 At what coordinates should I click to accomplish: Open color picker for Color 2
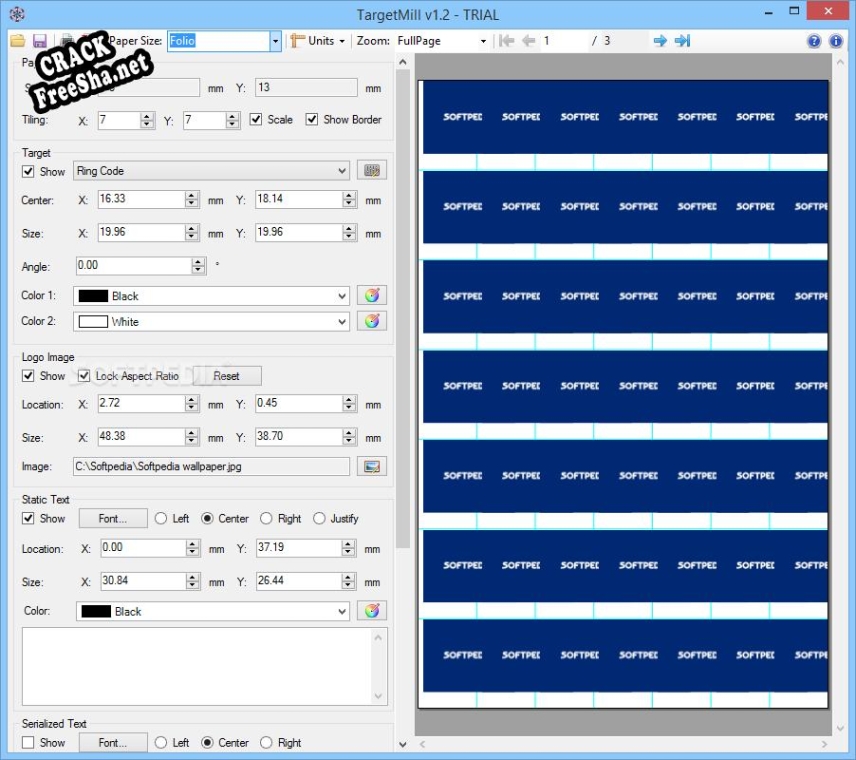tap(371, 322)
